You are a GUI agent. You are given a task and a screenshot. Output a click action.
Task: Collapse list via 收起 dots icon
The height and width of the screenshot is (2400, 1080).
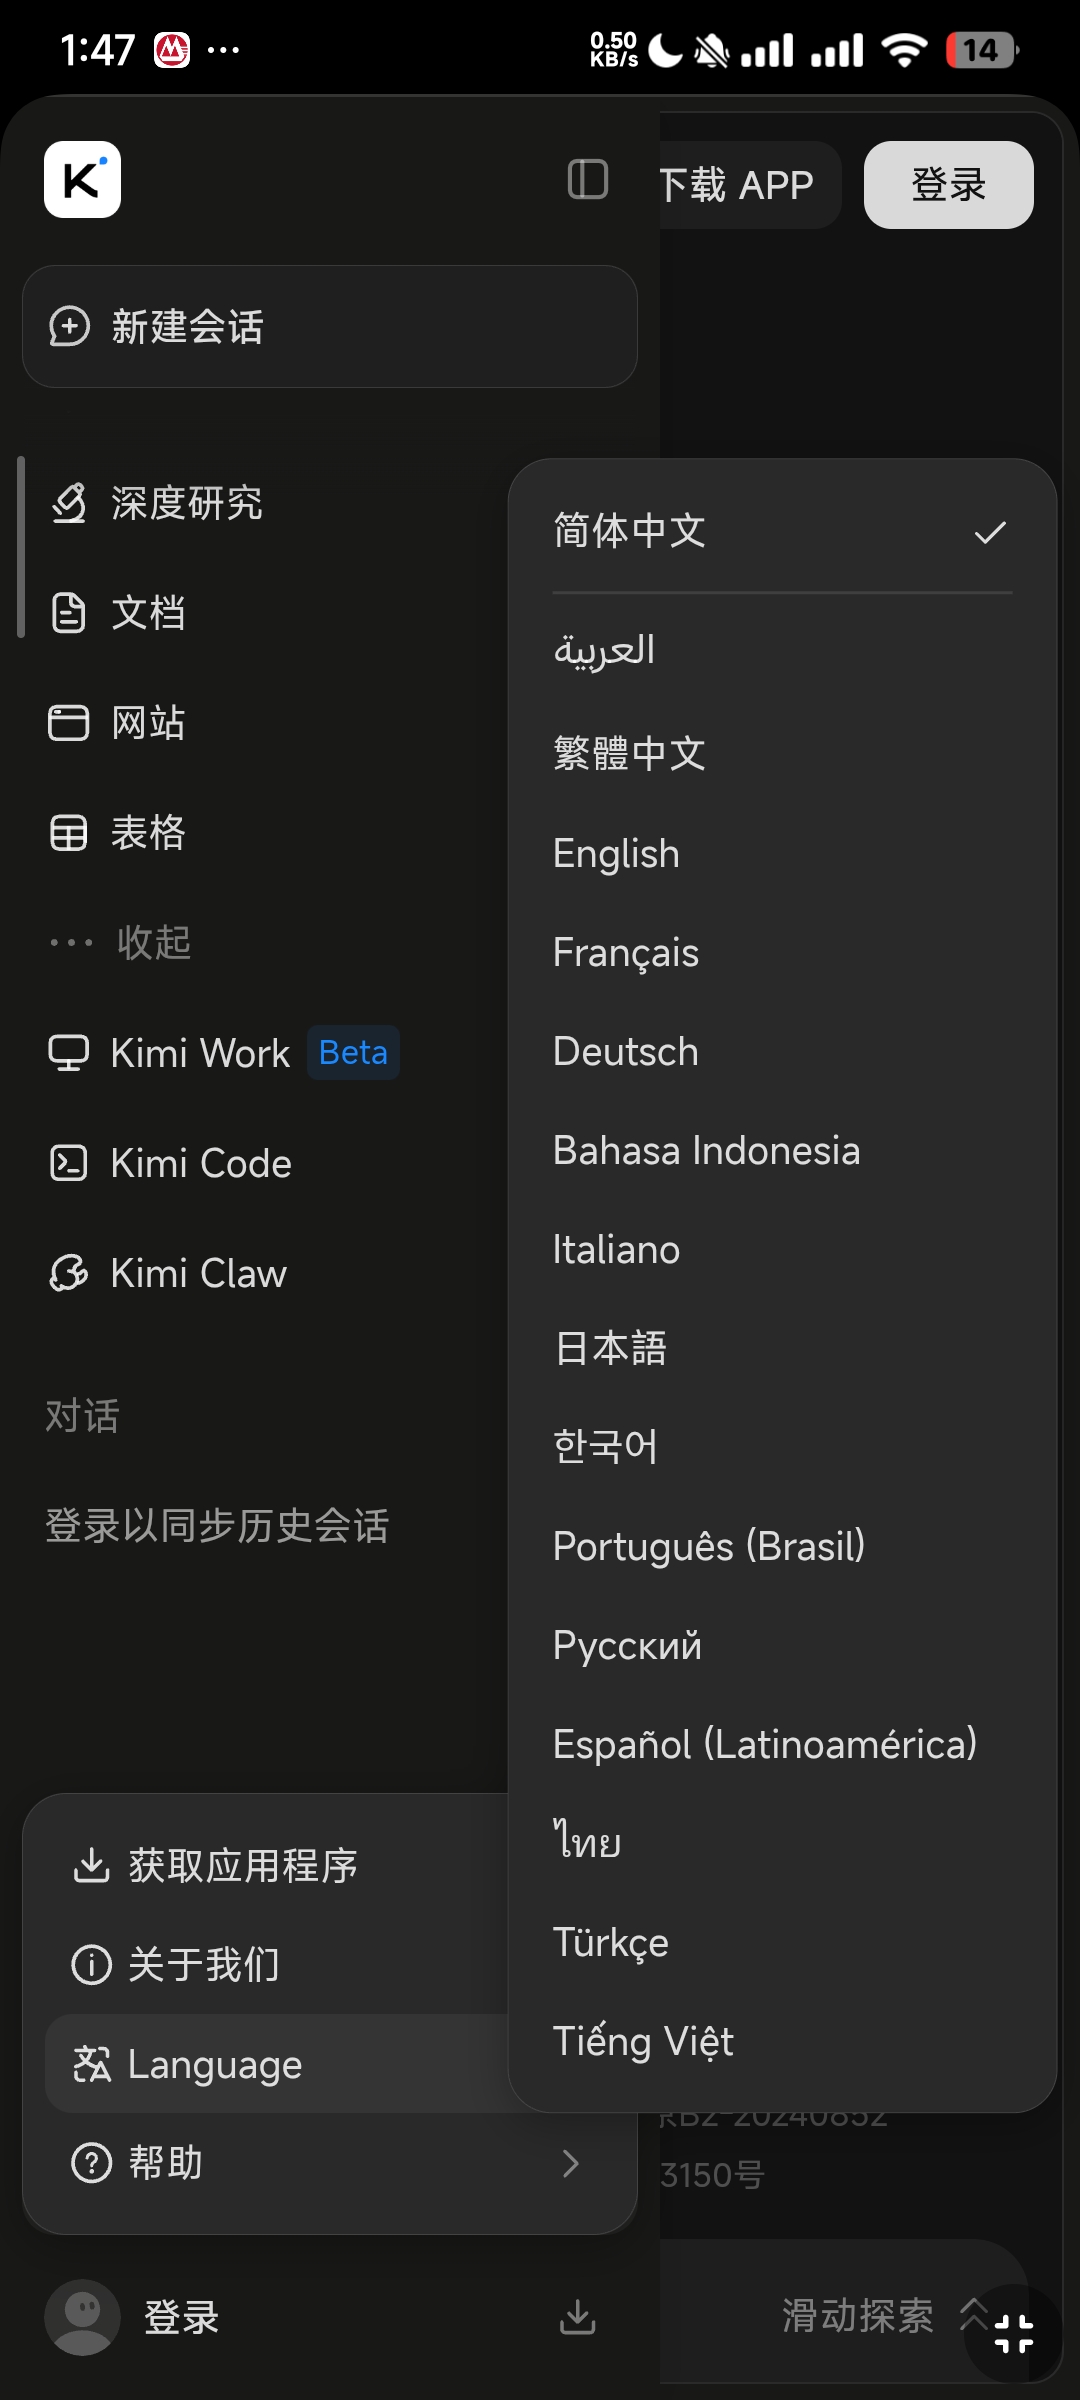click(71, 942)
